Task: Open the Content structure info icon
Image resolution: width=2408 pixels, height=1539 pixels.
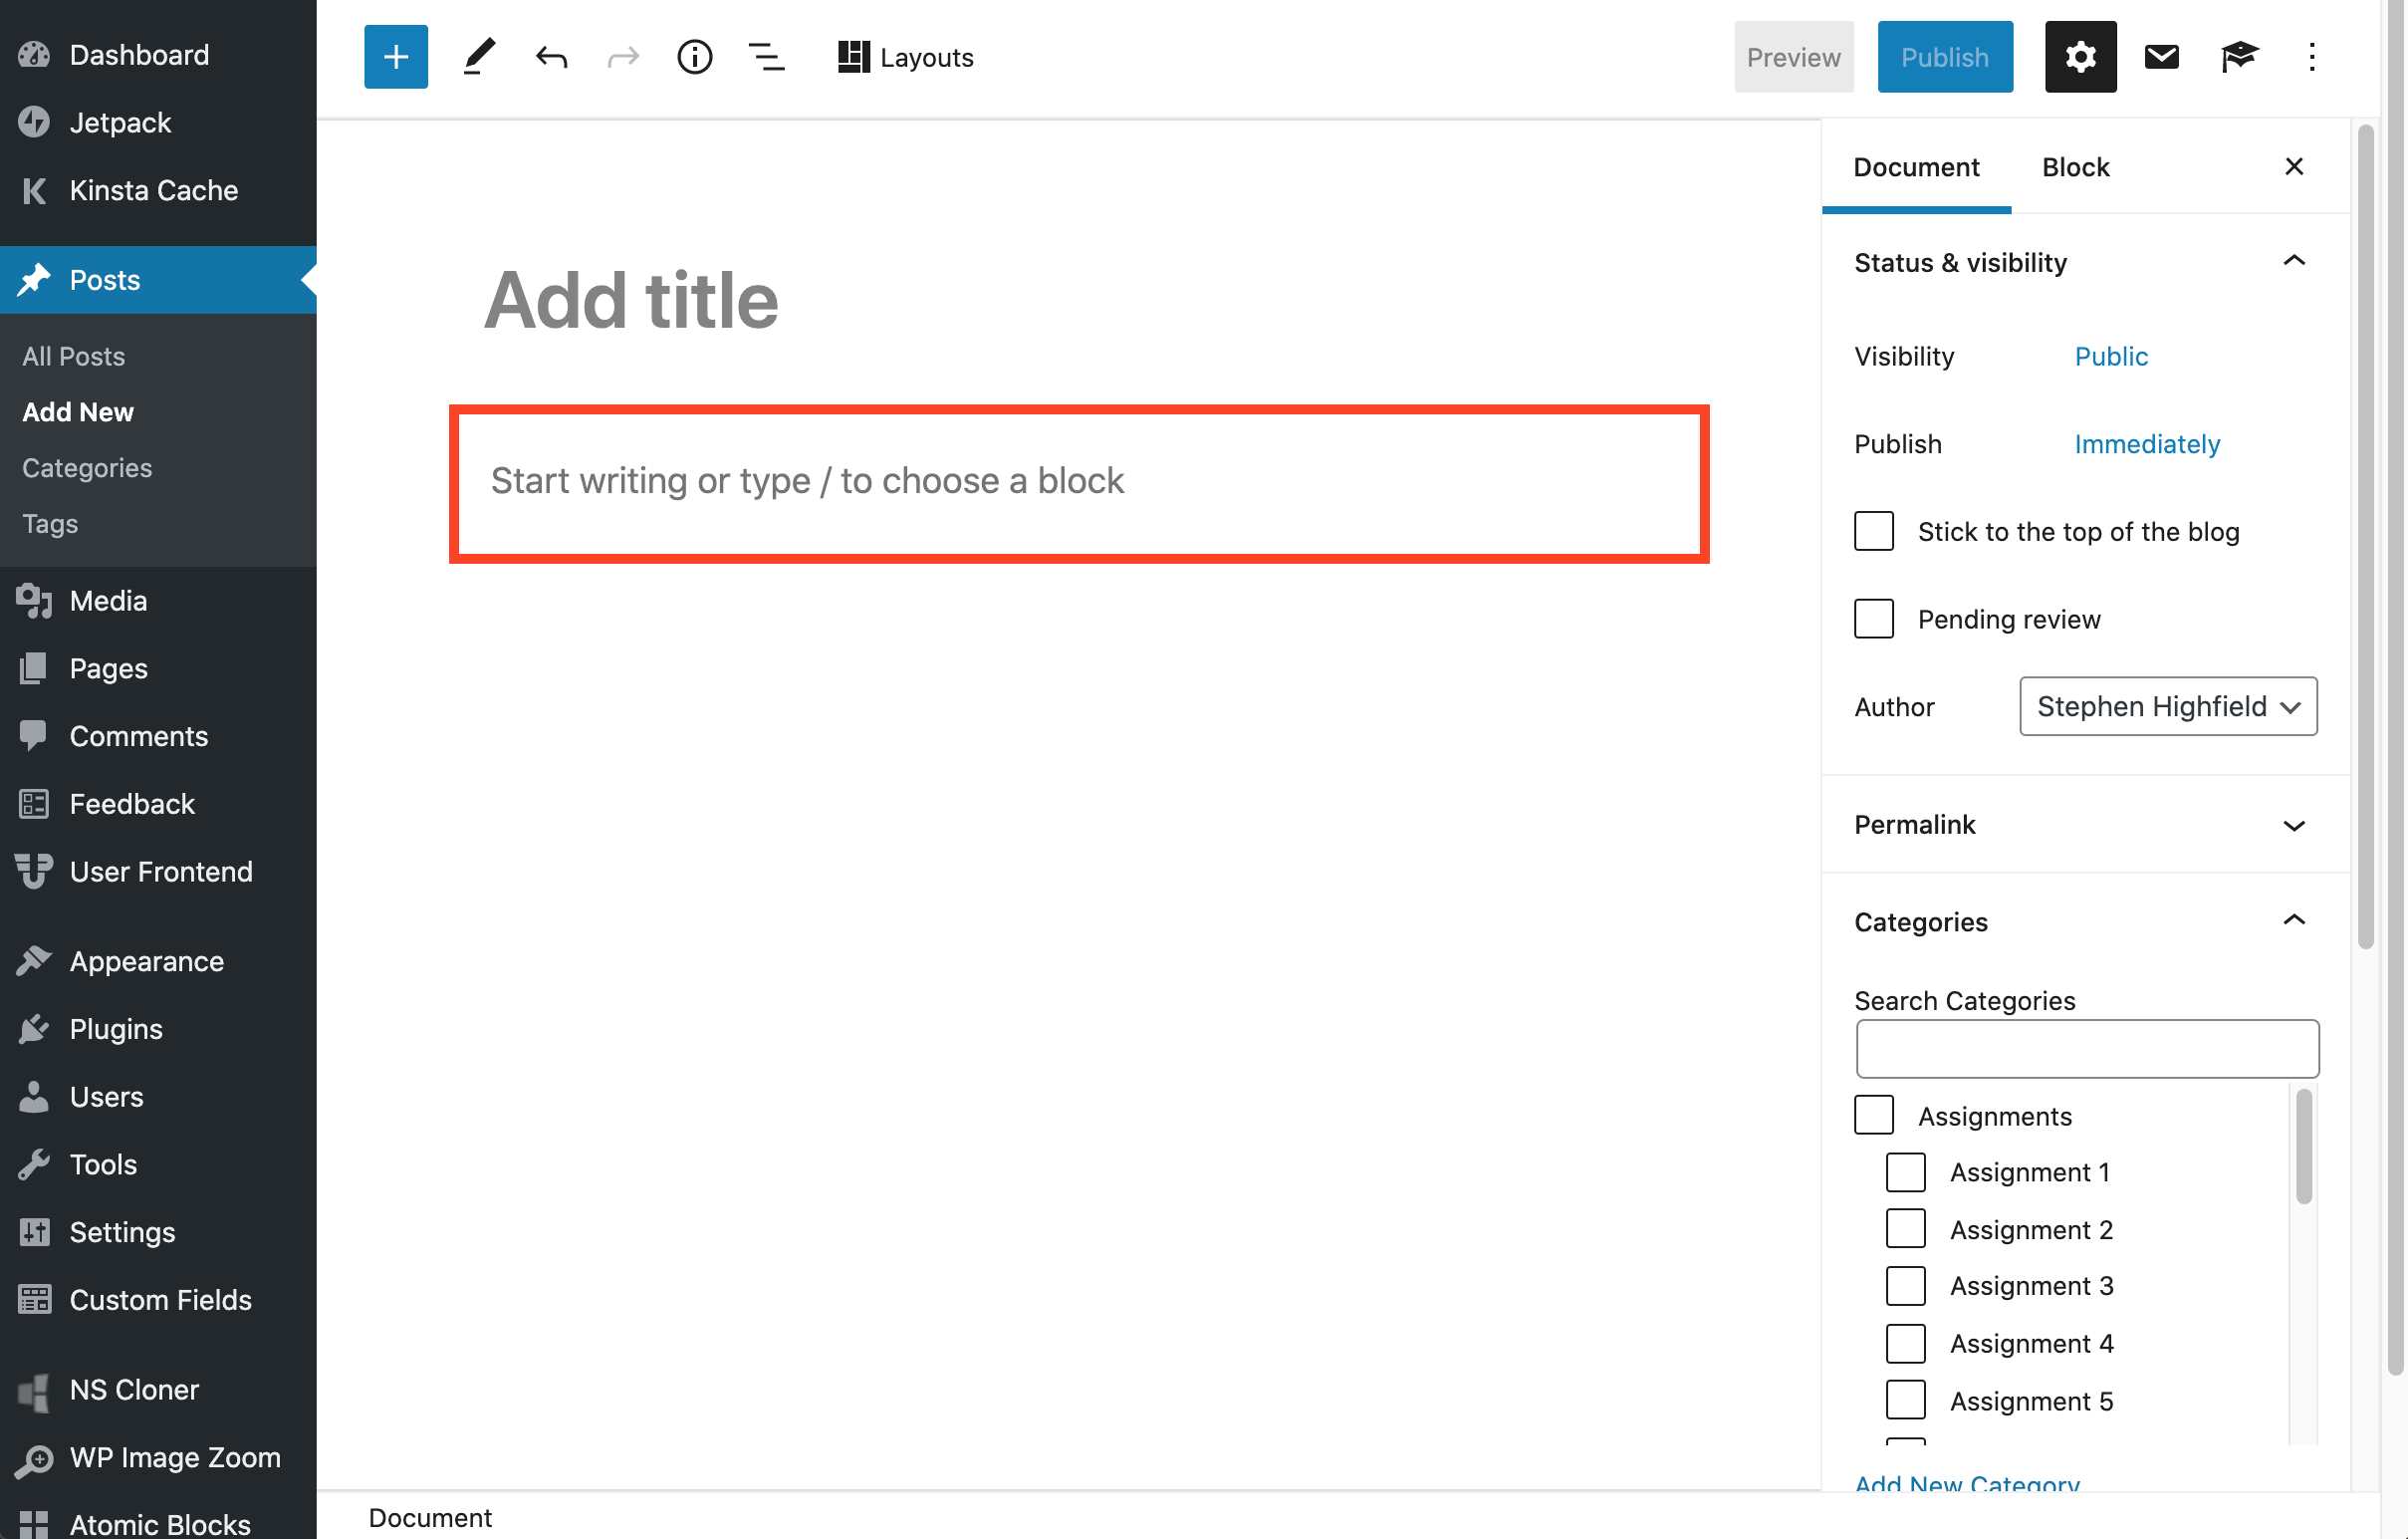Action: [x=694, y=57]
